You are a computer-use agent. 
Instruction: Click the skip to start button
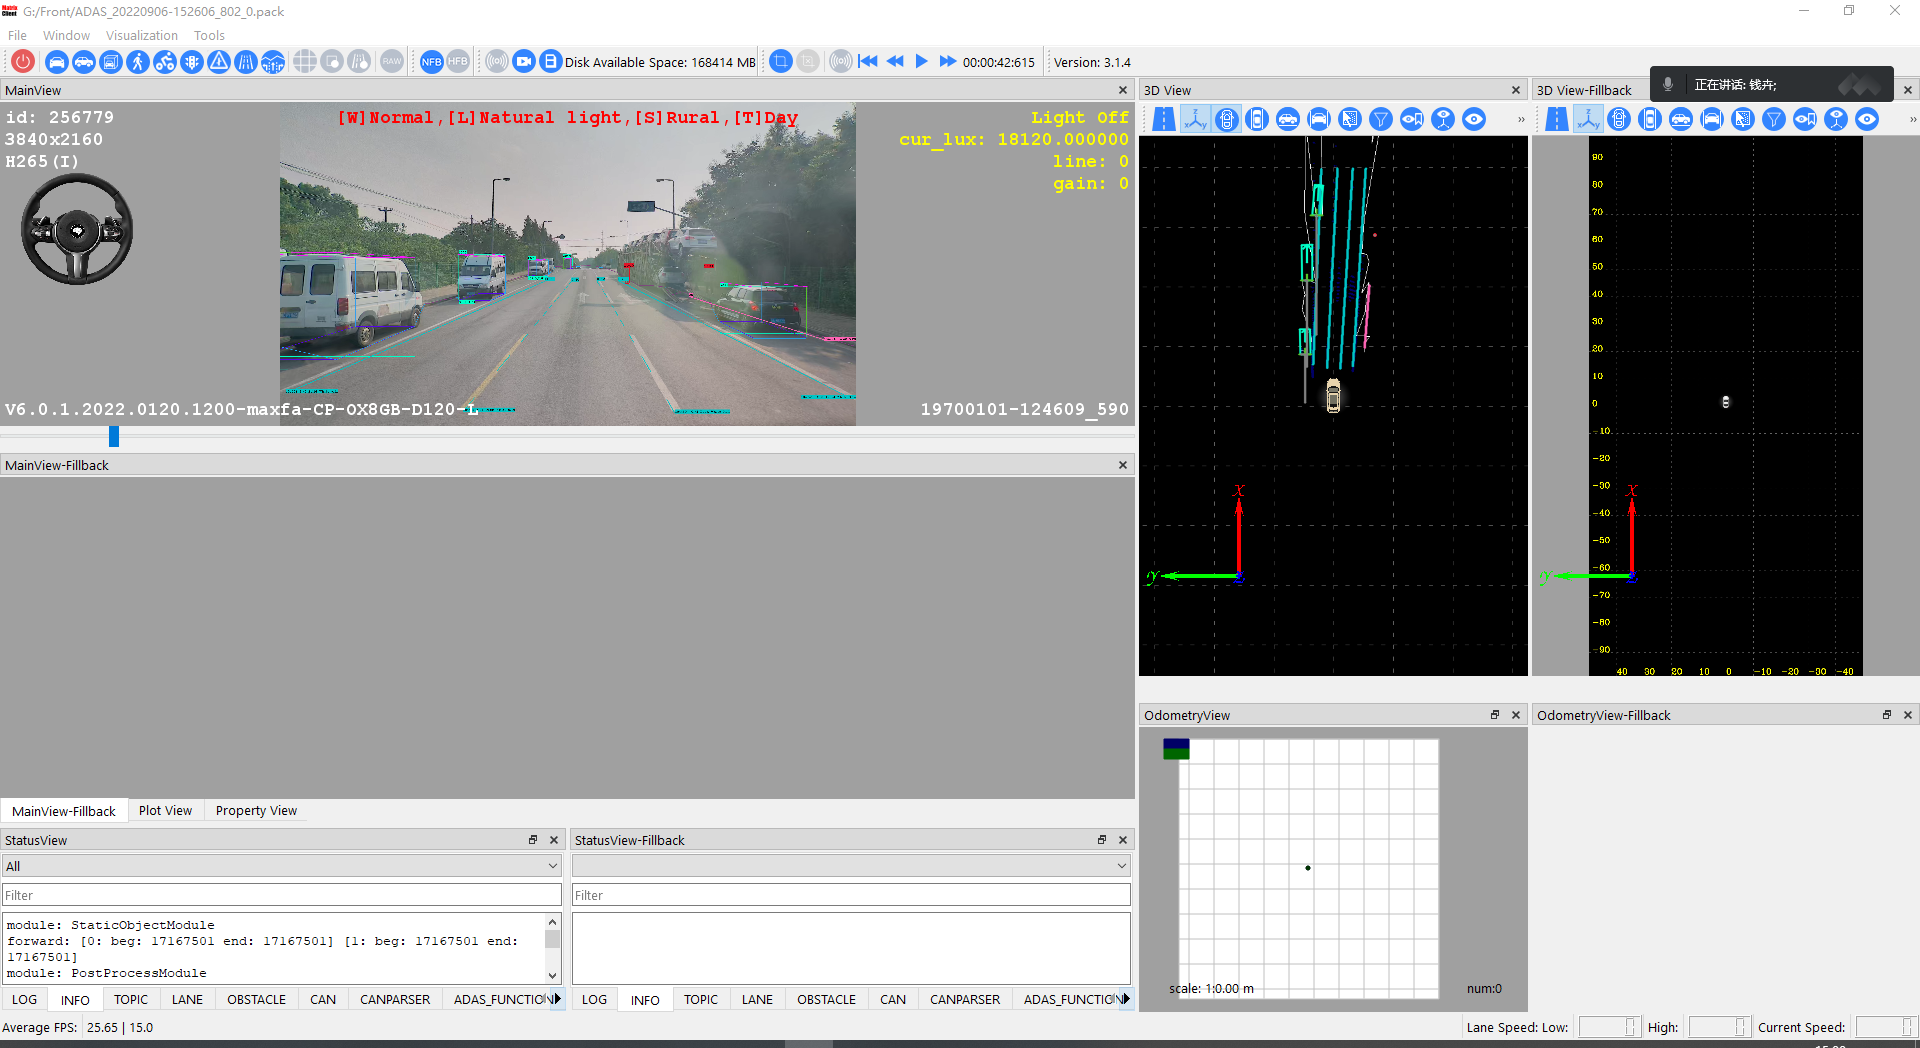868,62
